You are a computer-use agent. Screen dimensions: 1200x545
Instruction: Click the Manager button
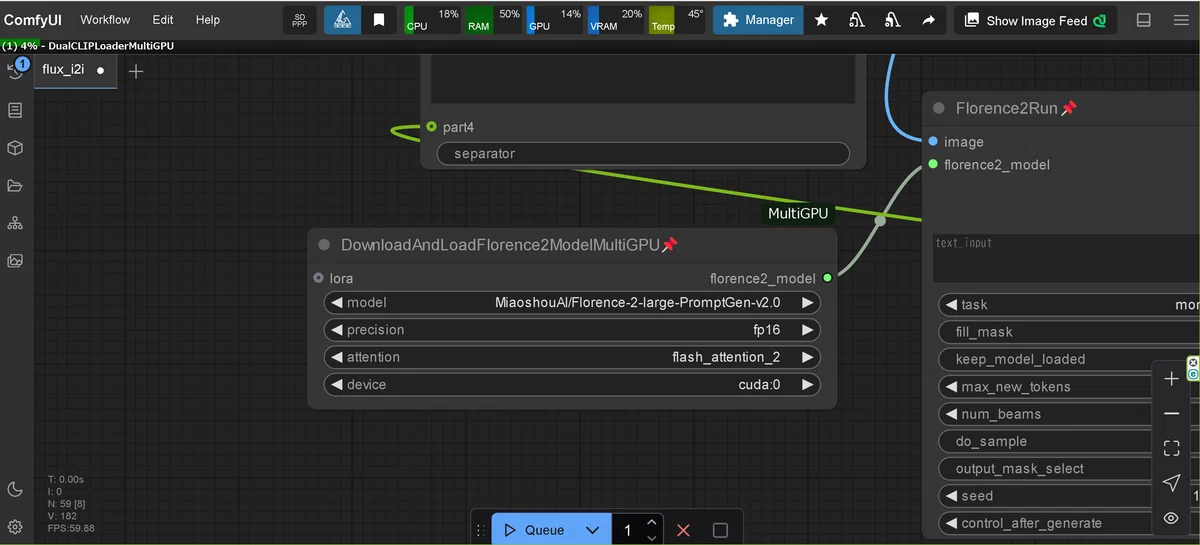[x=758, y=20]
